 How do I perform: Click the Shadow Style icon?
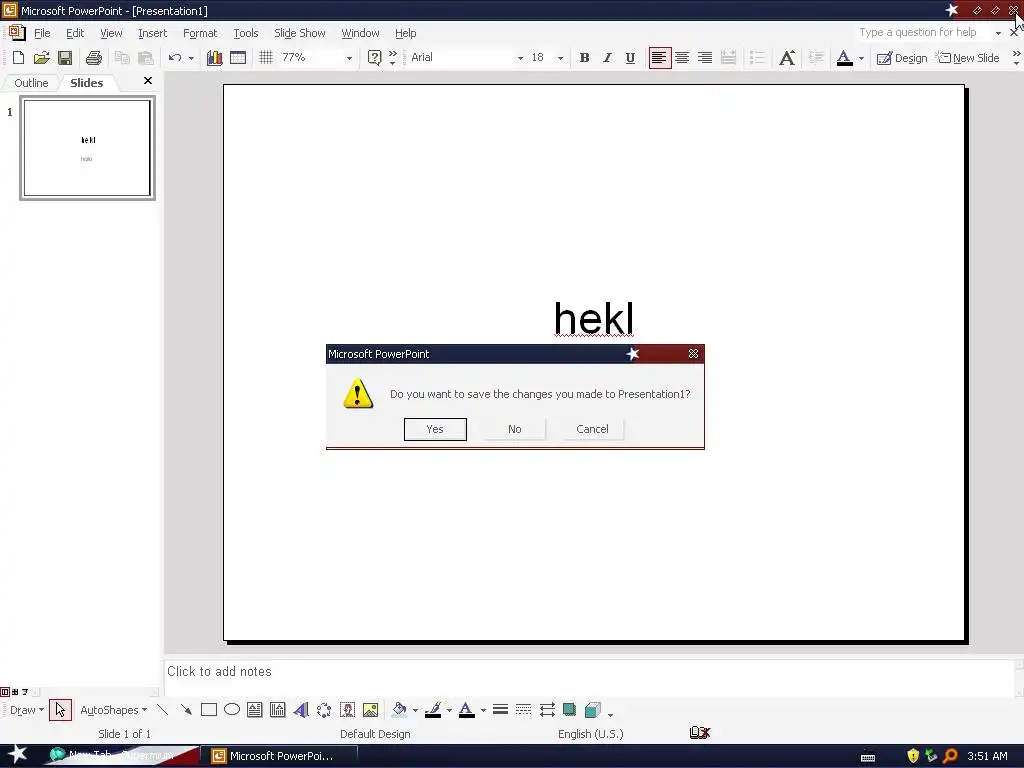point(569,710)
